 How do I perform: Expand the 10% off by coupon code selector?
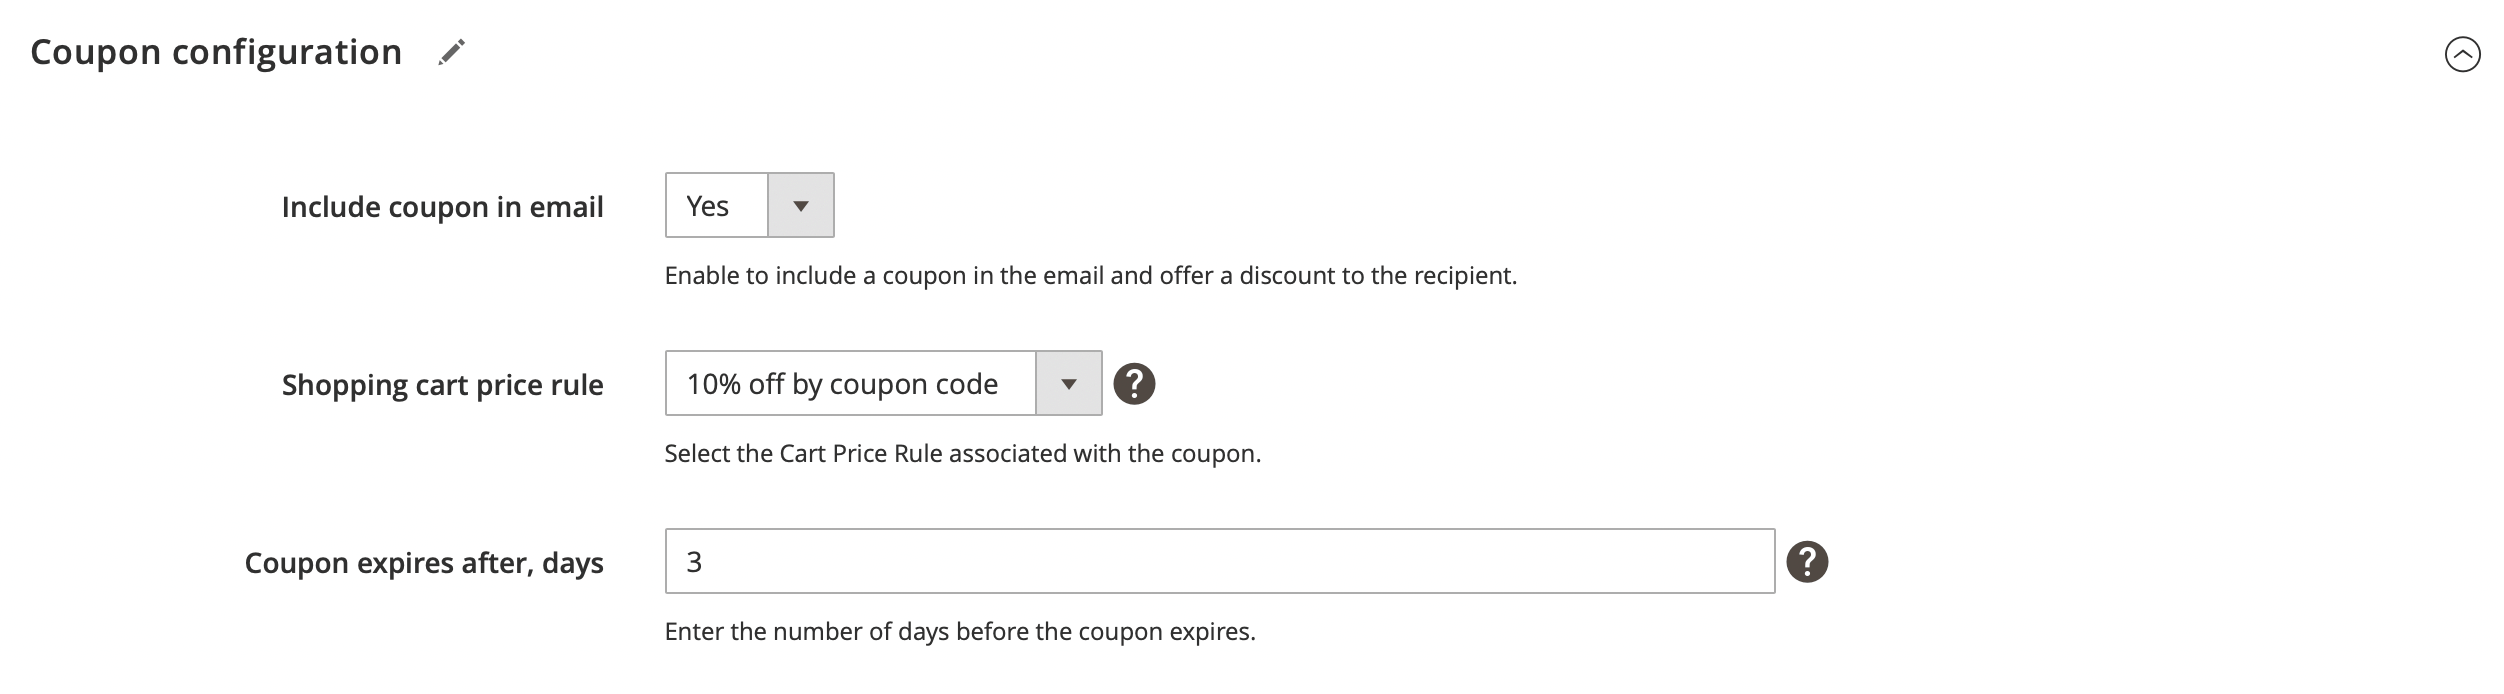point(1067,384)
